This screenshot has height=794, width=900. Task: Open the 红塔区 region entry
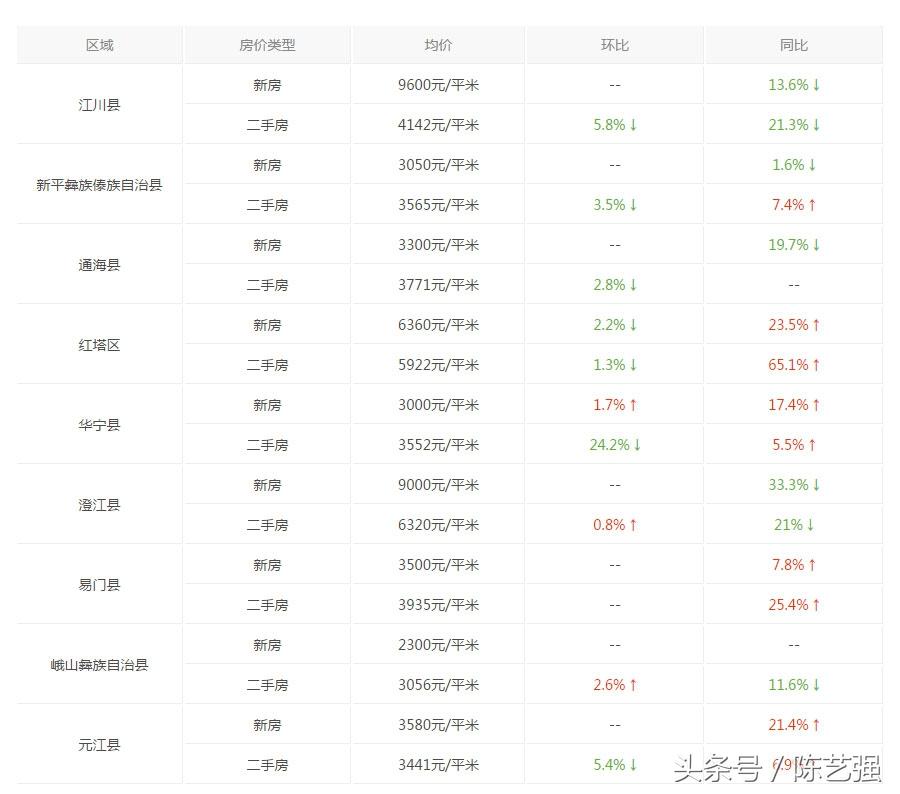pos(99,345)
